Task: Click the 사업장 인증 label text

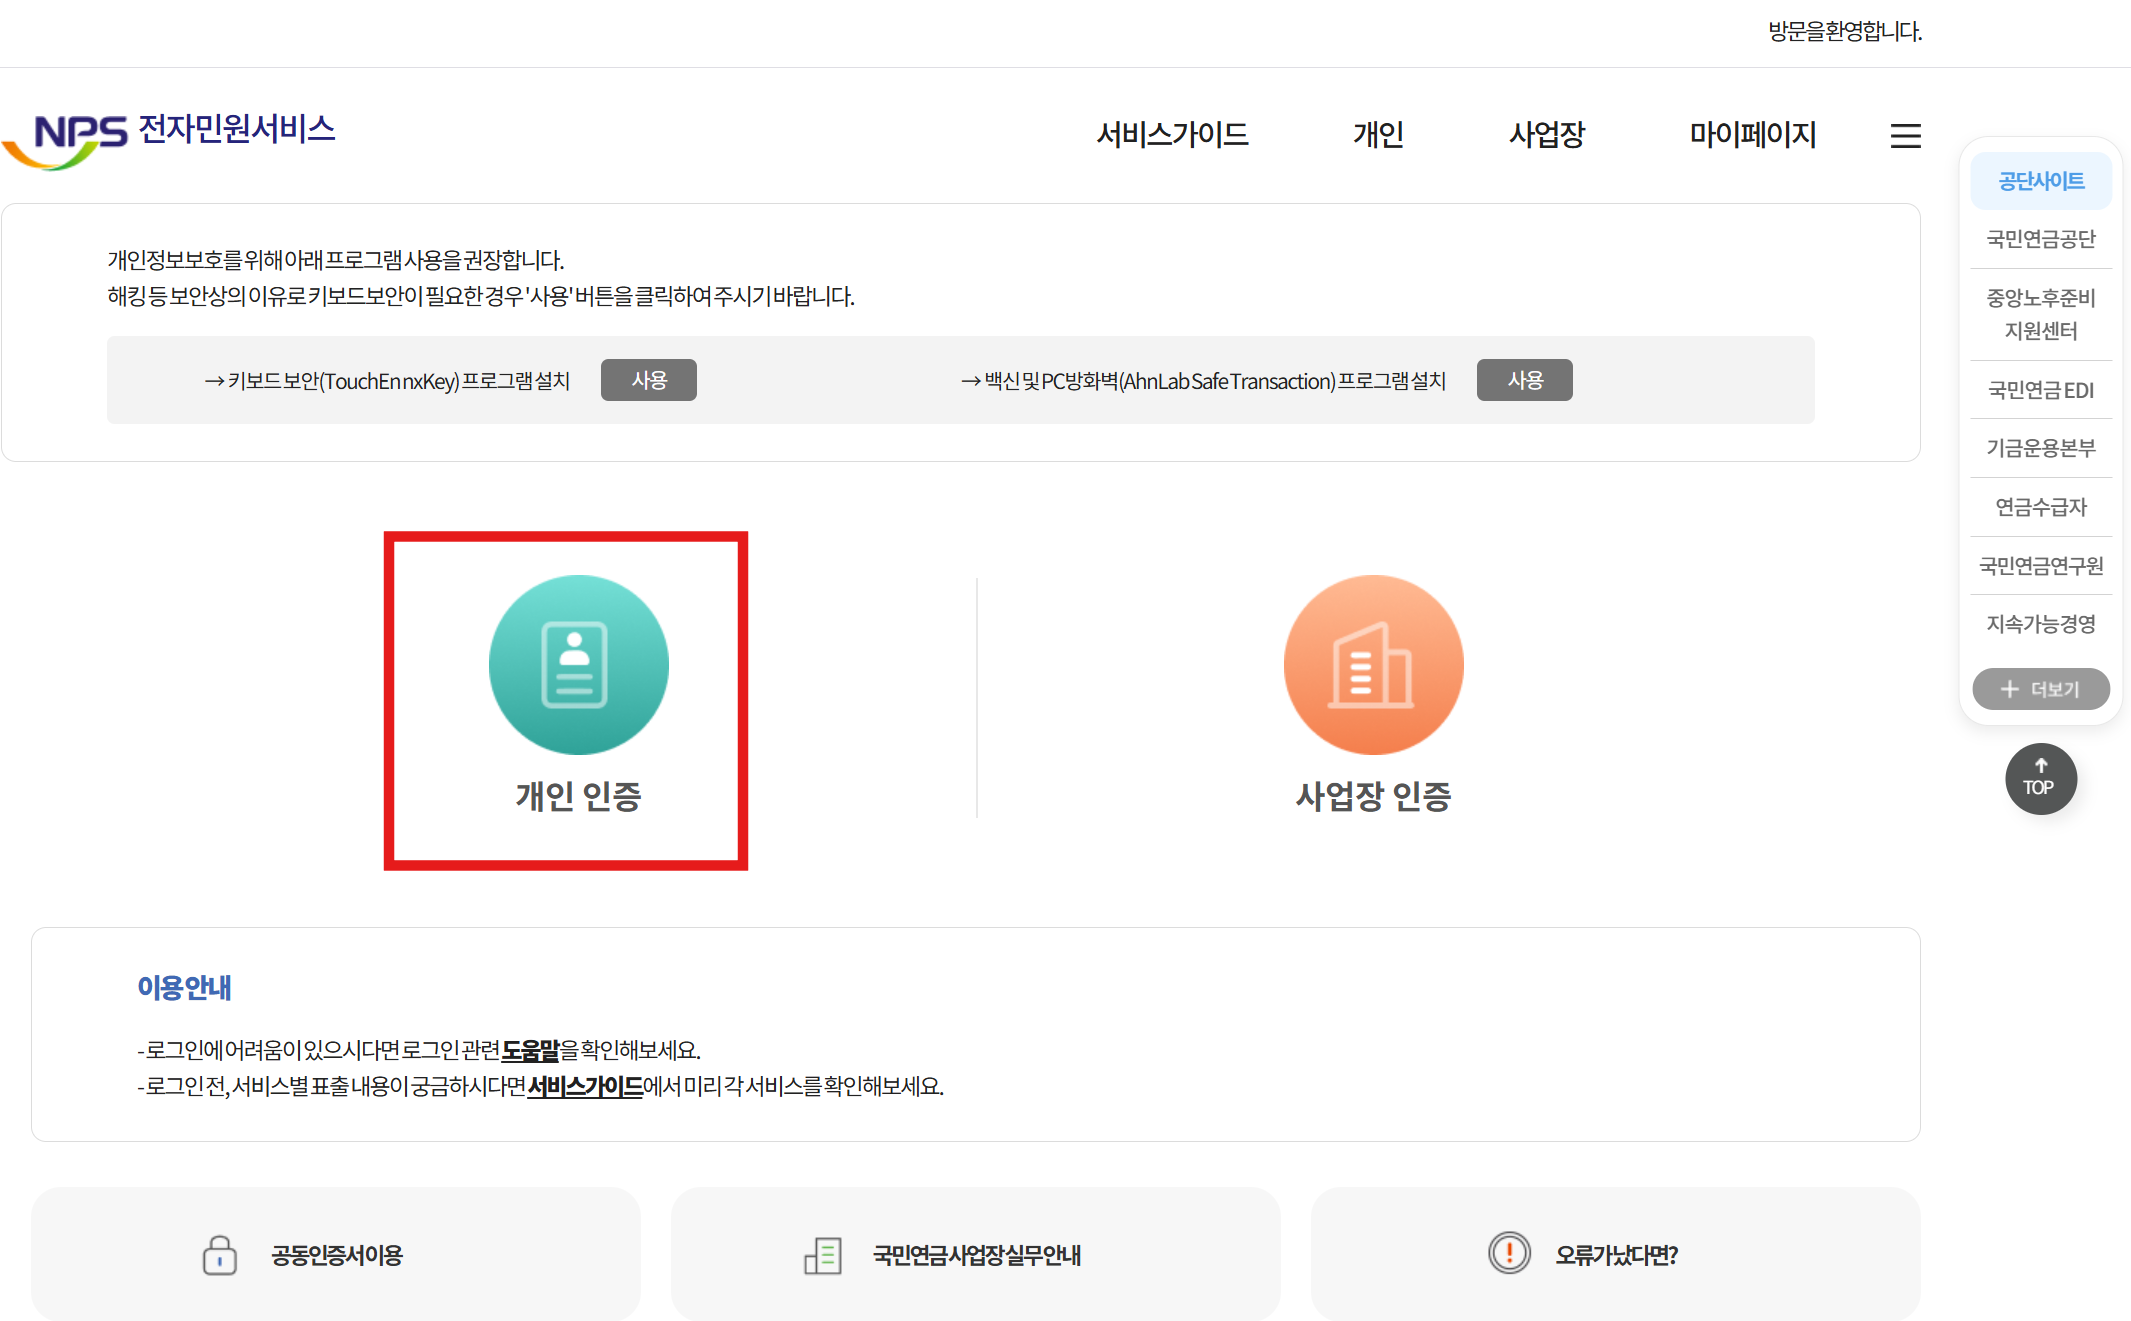Action: [x=1373, y=797]
